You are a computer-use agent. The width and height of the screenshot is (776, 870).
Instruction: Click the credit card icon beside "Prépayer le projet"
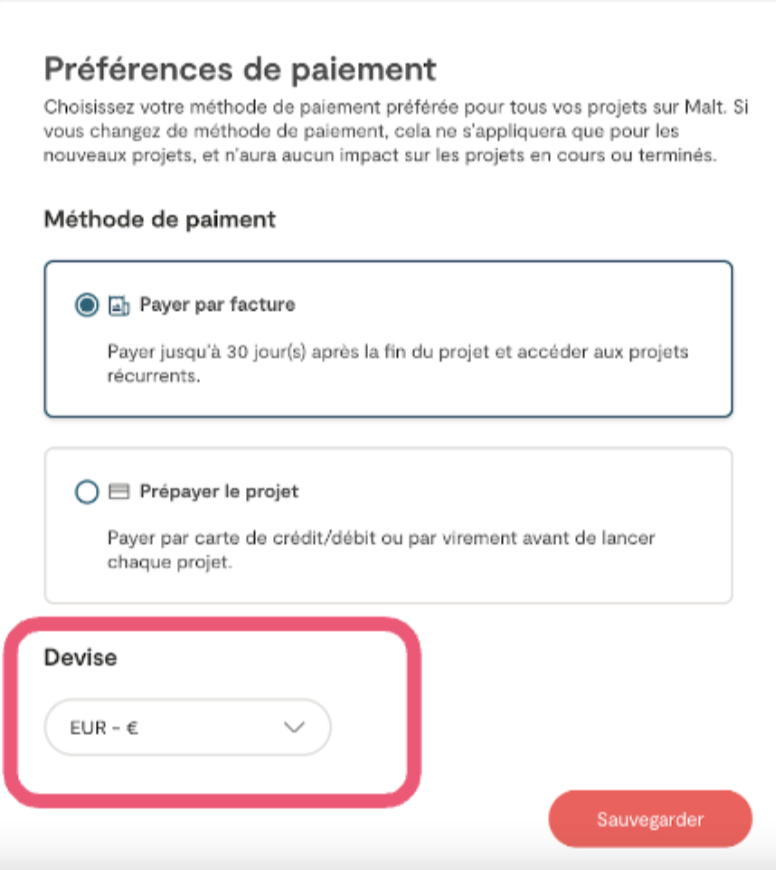pos(118,492)
